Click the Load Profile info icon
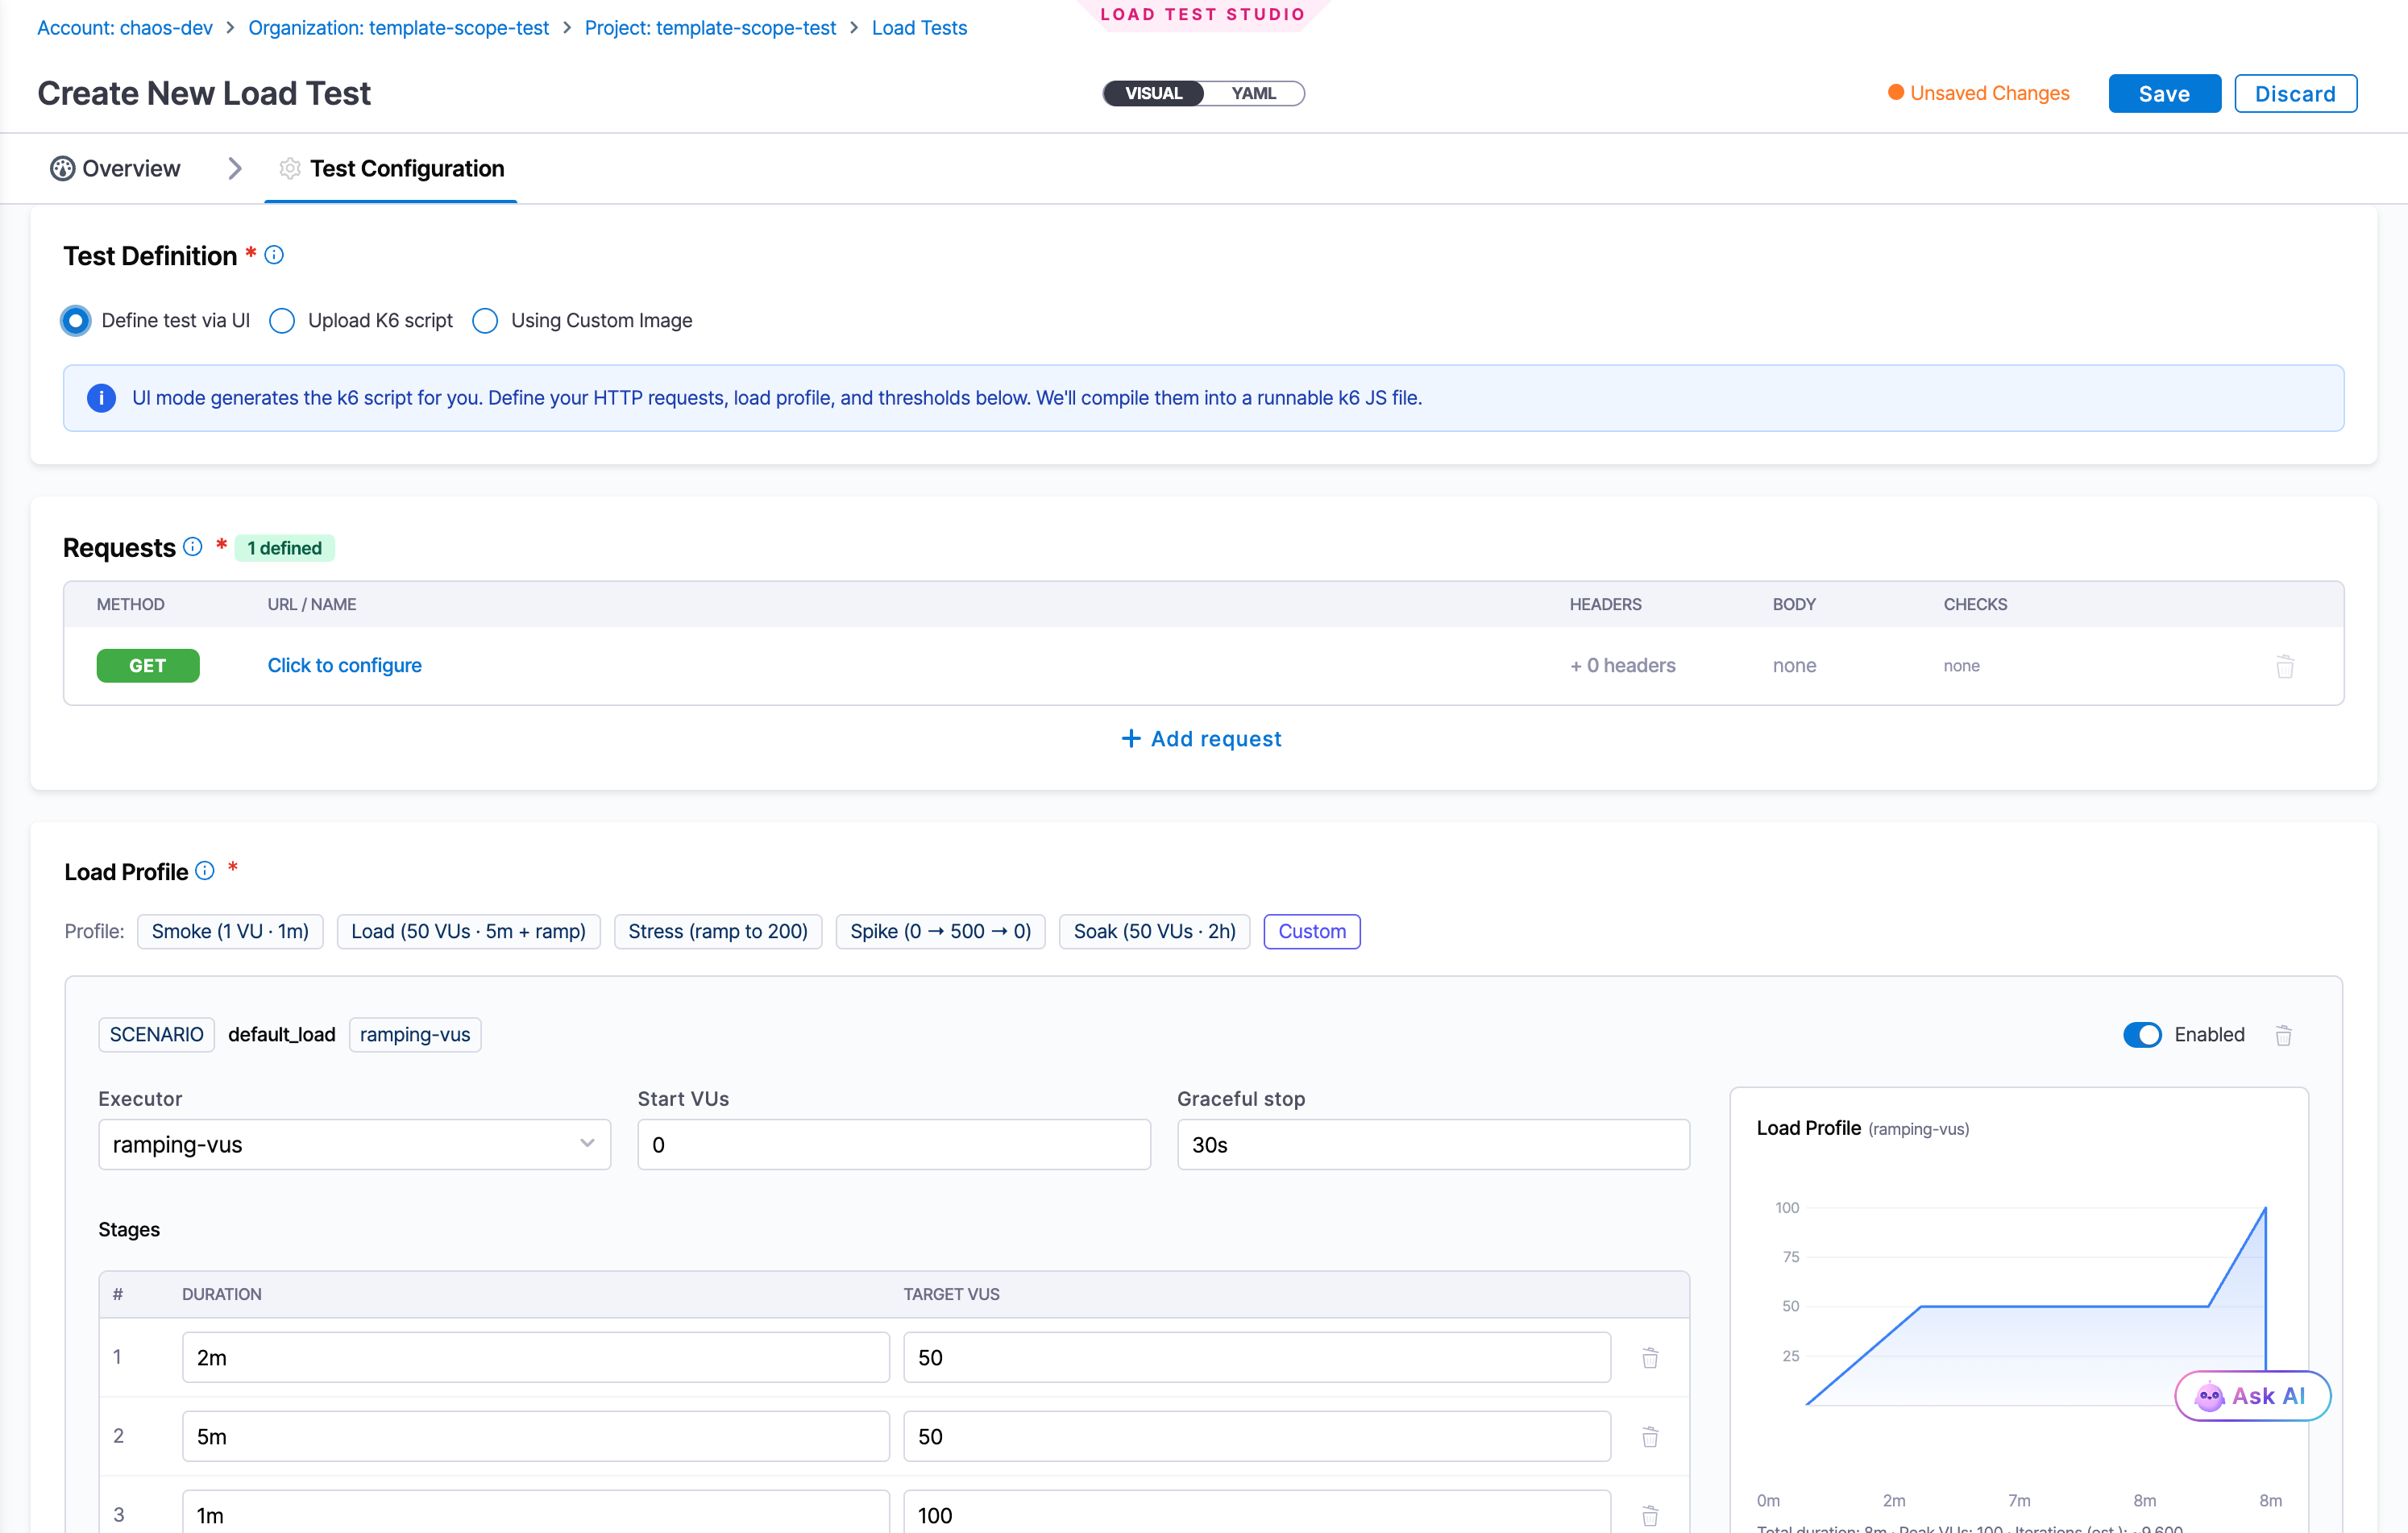 [x=205, y=870]
